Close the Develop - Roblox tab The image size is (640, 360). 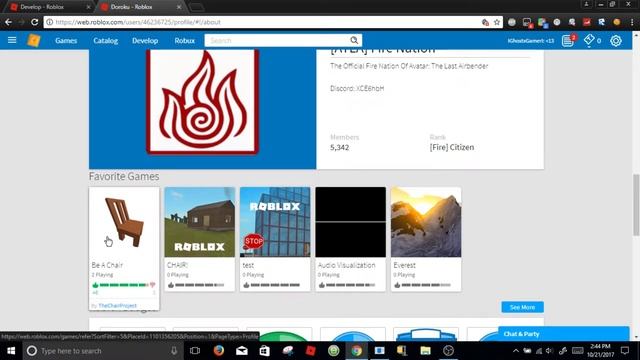tap(89, 7)
